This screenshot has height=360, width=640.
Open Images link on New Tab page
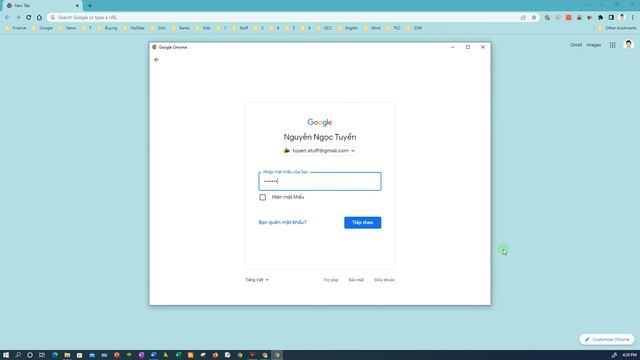594,45
